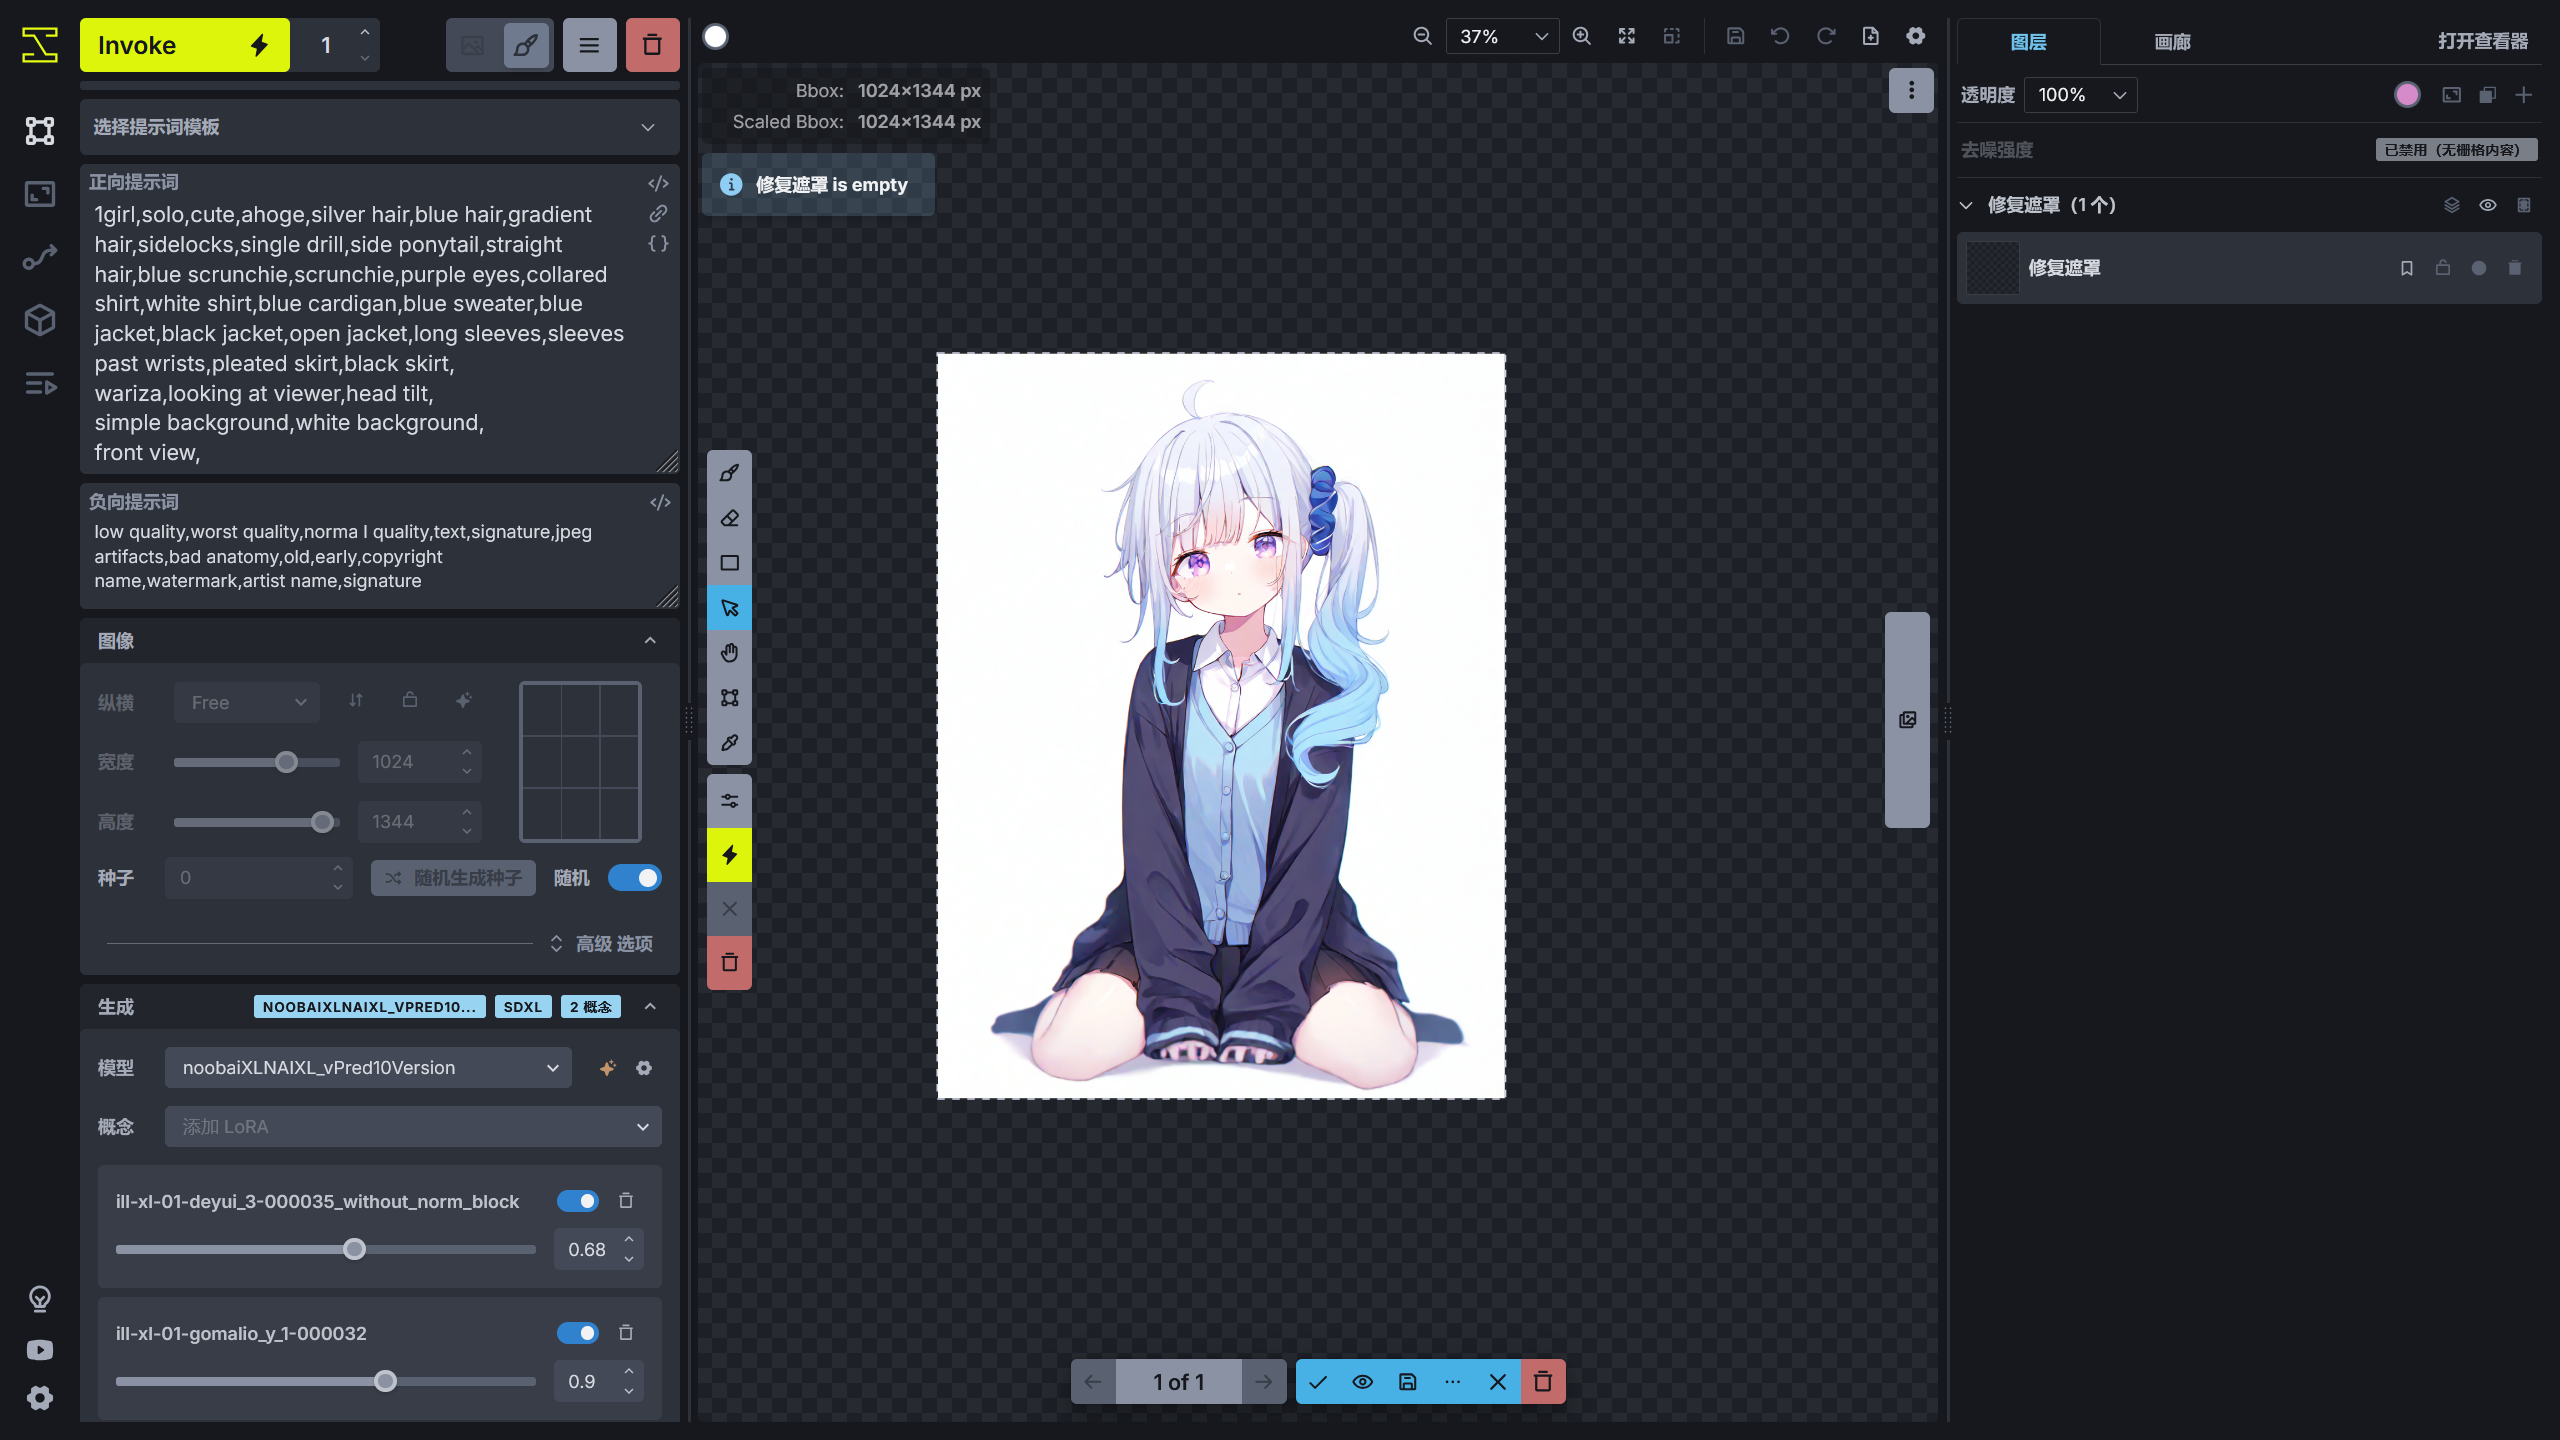Choose the Rectangle tool

729,562
